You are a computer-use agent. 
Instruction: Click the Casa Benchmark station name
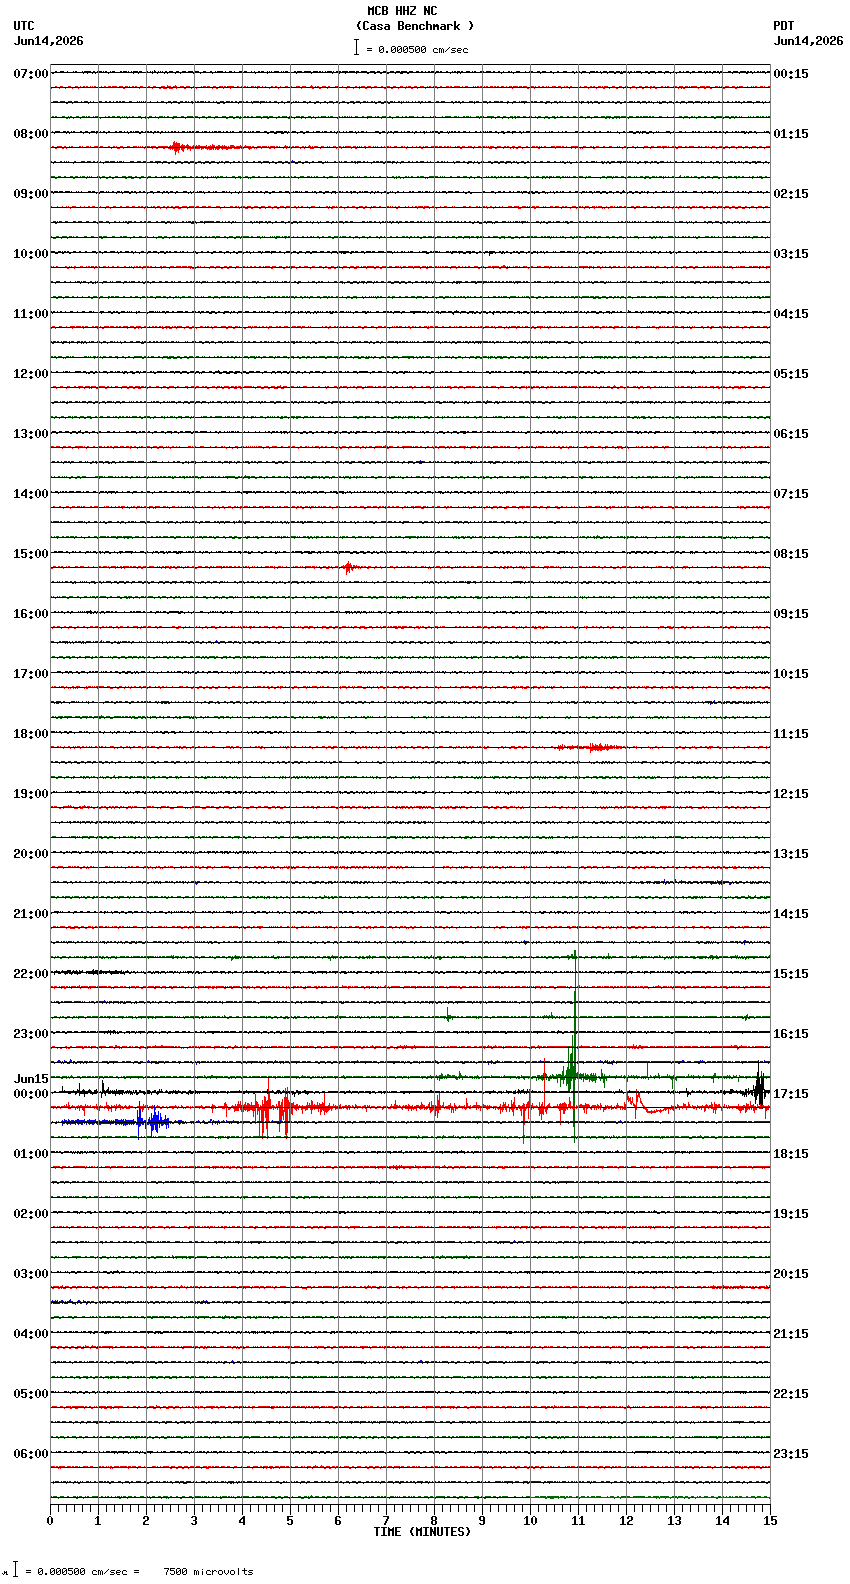tap(415, 26)
